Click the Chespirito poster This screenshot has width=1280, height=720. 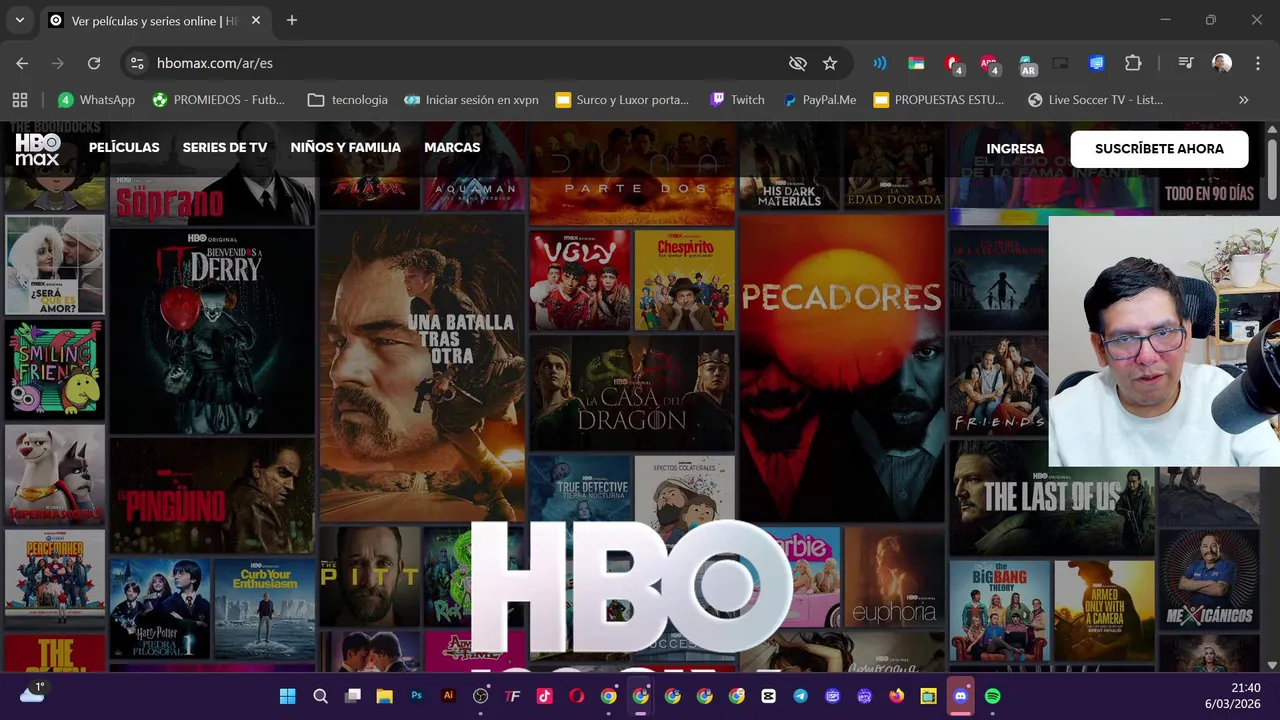click(684, 280)
